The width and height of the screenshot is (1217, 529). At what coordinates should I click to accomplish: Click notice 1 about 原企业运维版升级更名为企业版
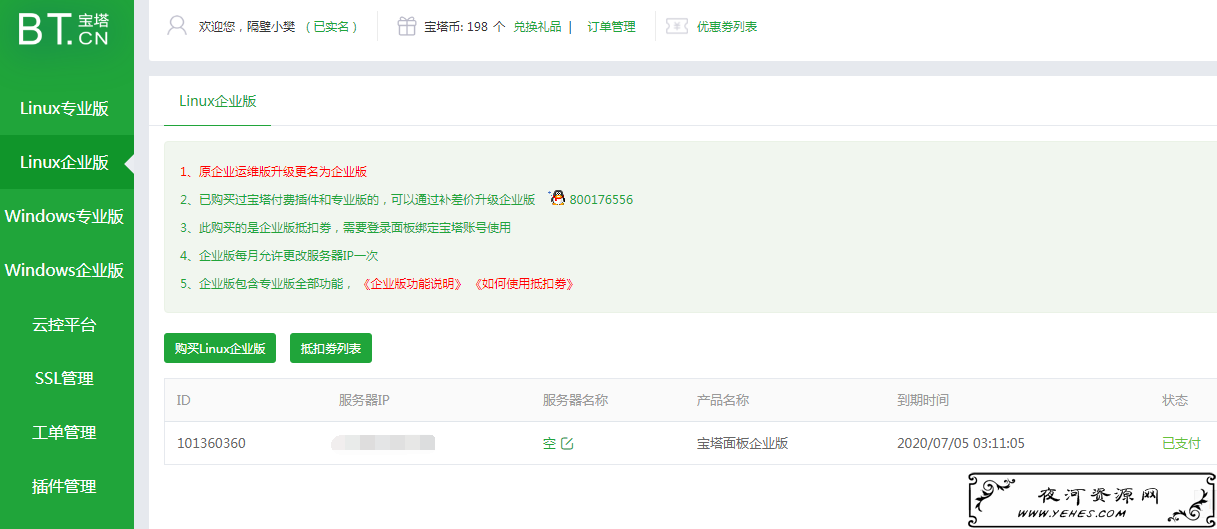coord(274,172)
